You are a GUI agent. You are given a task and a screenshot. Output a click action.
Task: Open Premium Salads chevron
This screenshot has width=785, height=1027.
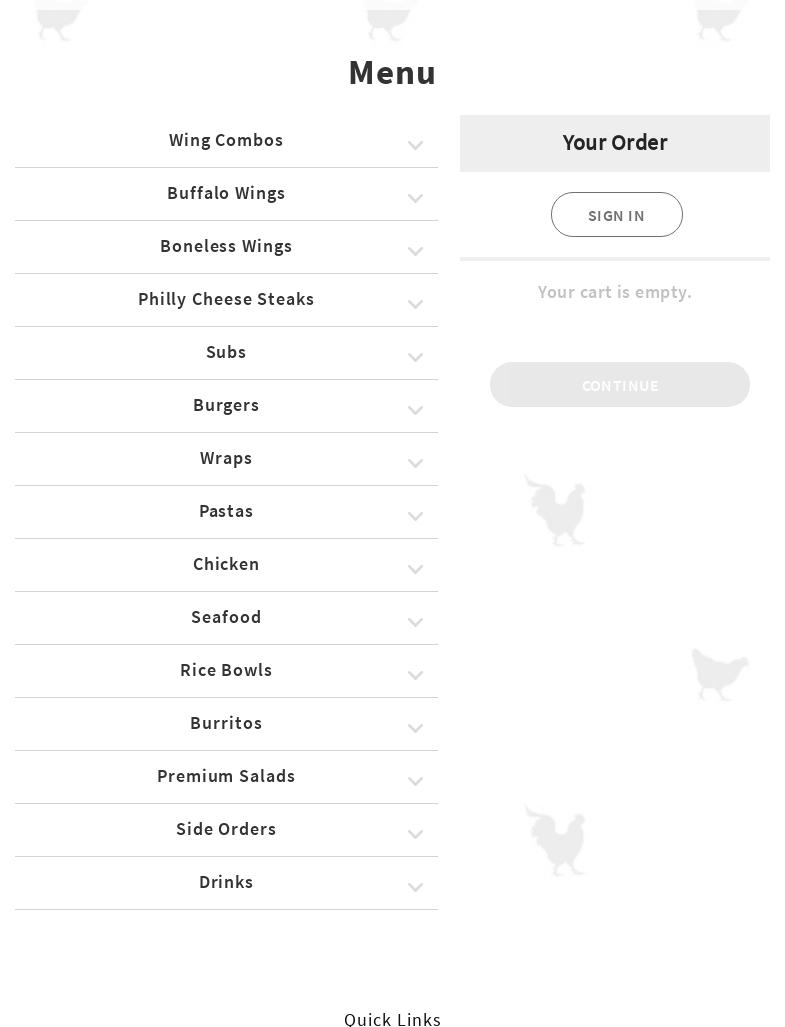415,782
